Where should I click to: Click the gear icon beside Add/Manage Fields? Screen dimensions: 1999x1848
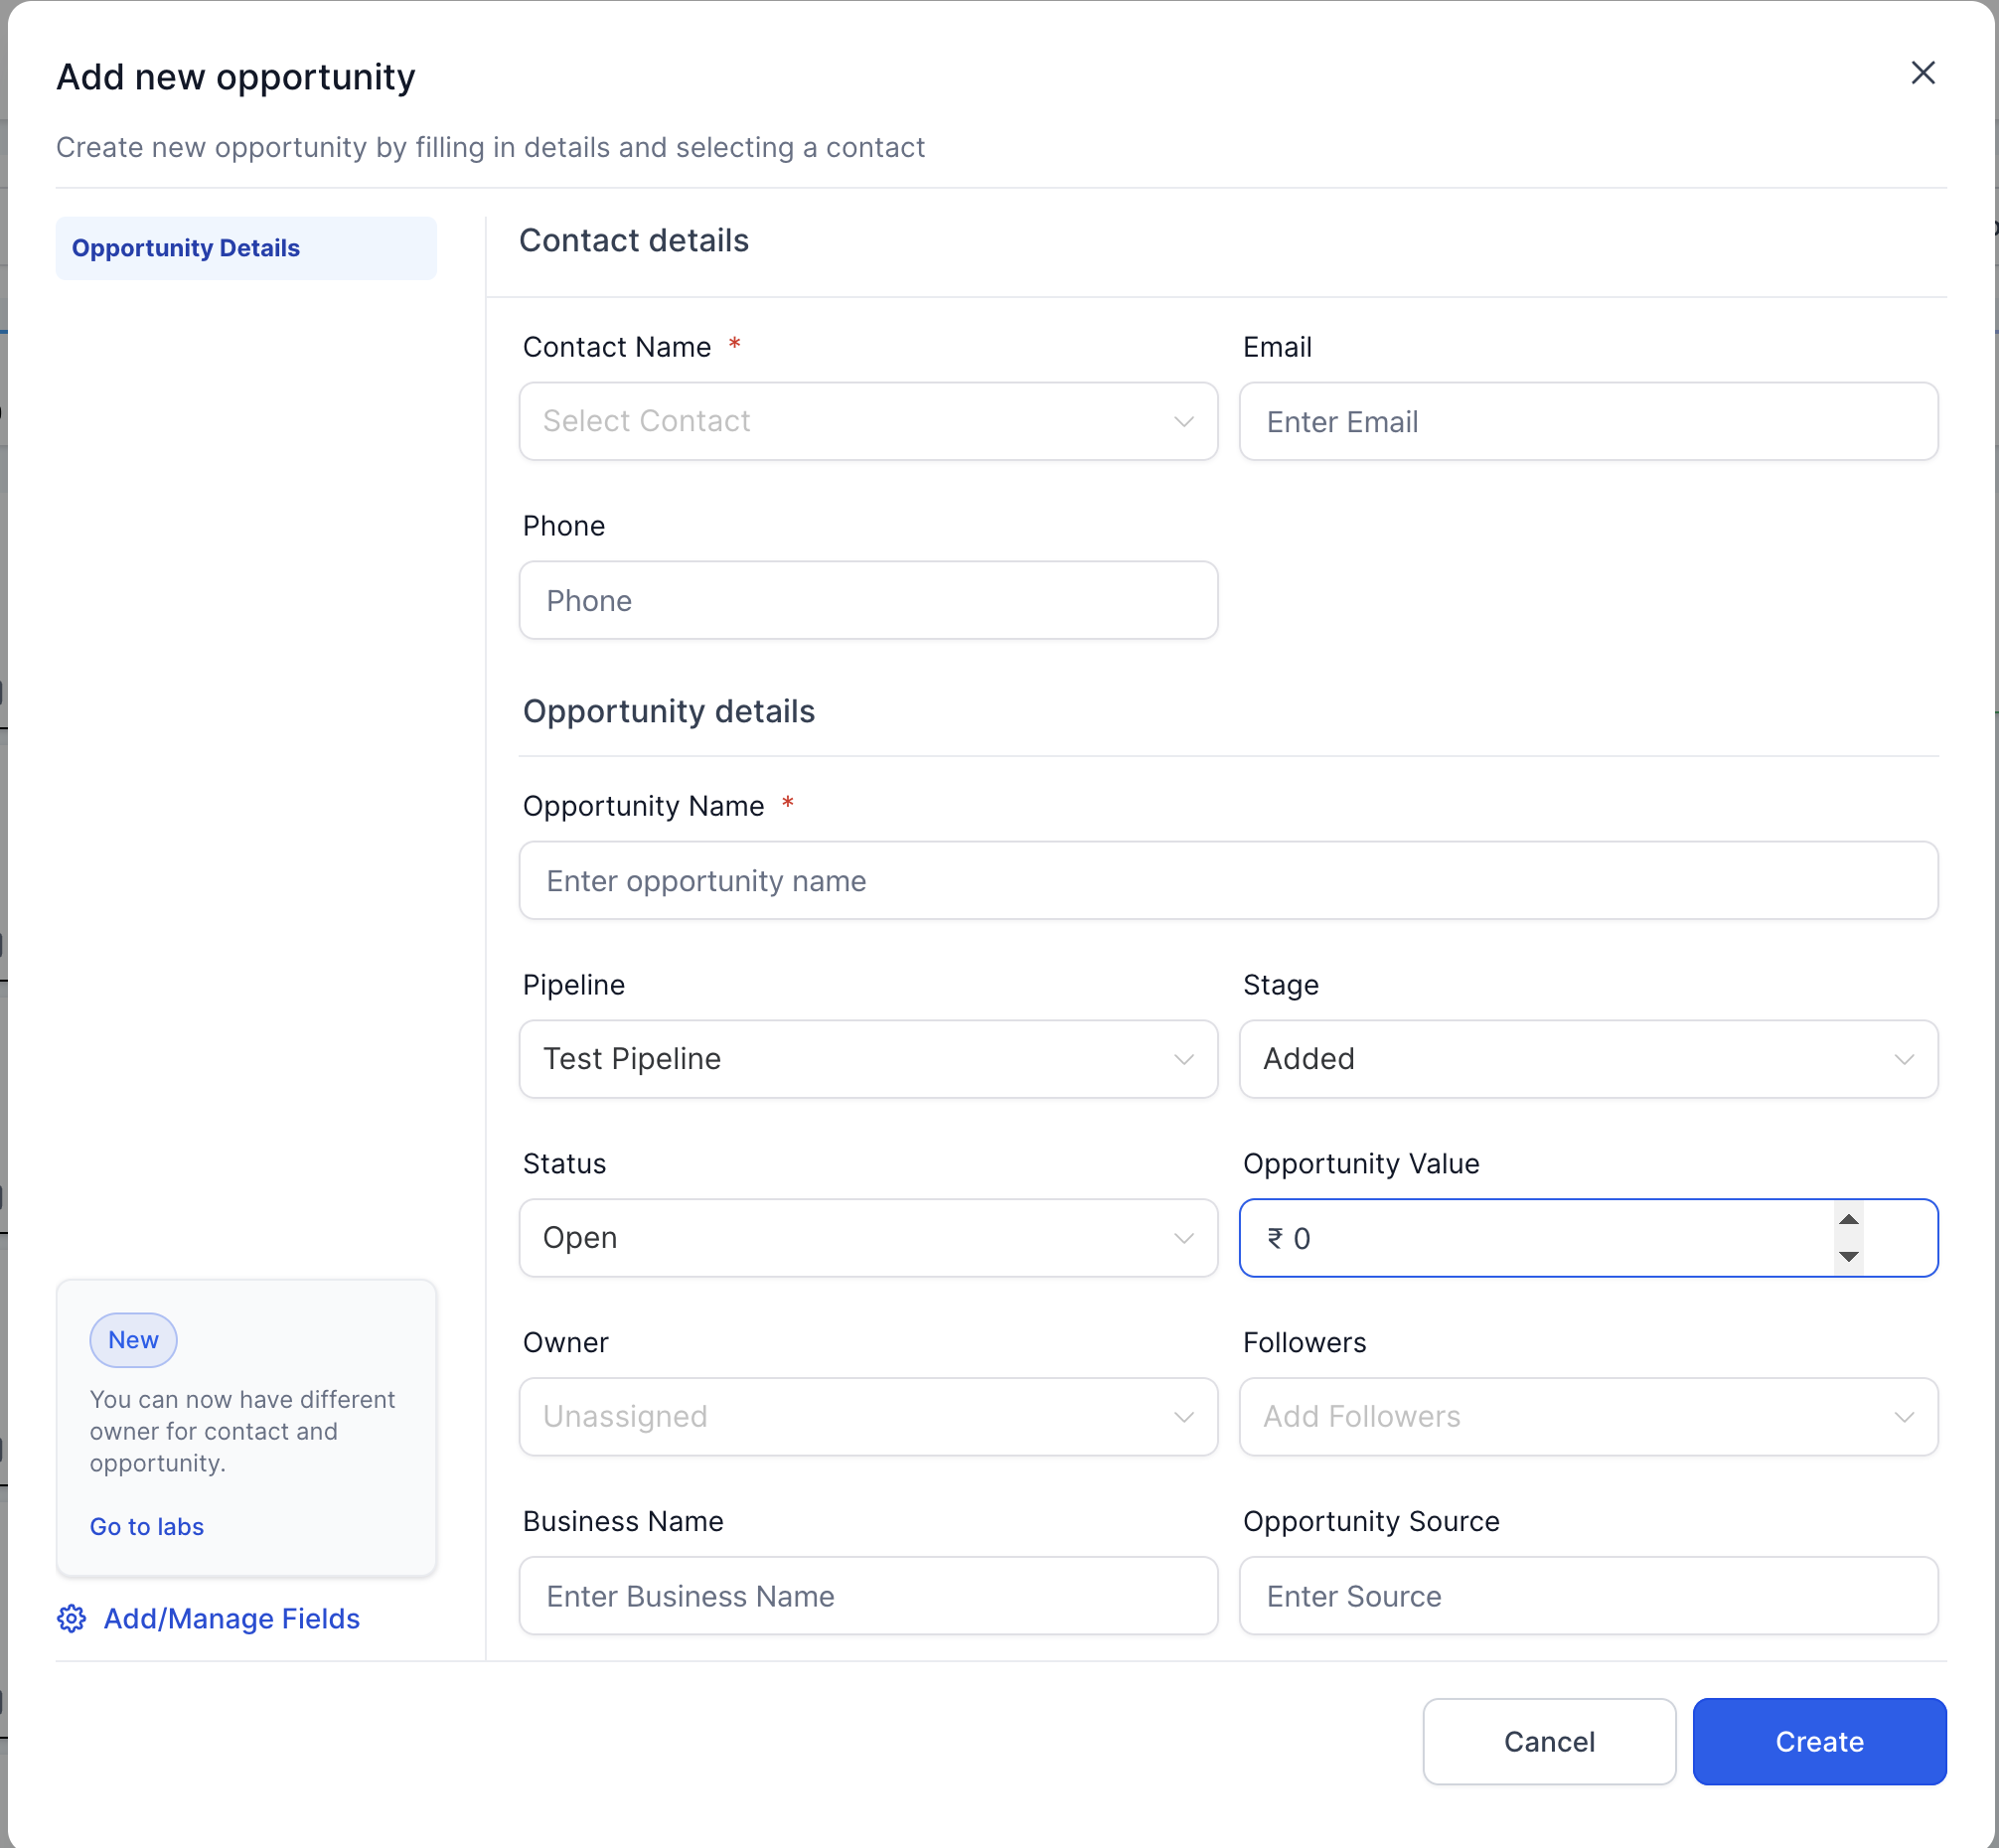pyautogui.click(x=71, y=1618)
